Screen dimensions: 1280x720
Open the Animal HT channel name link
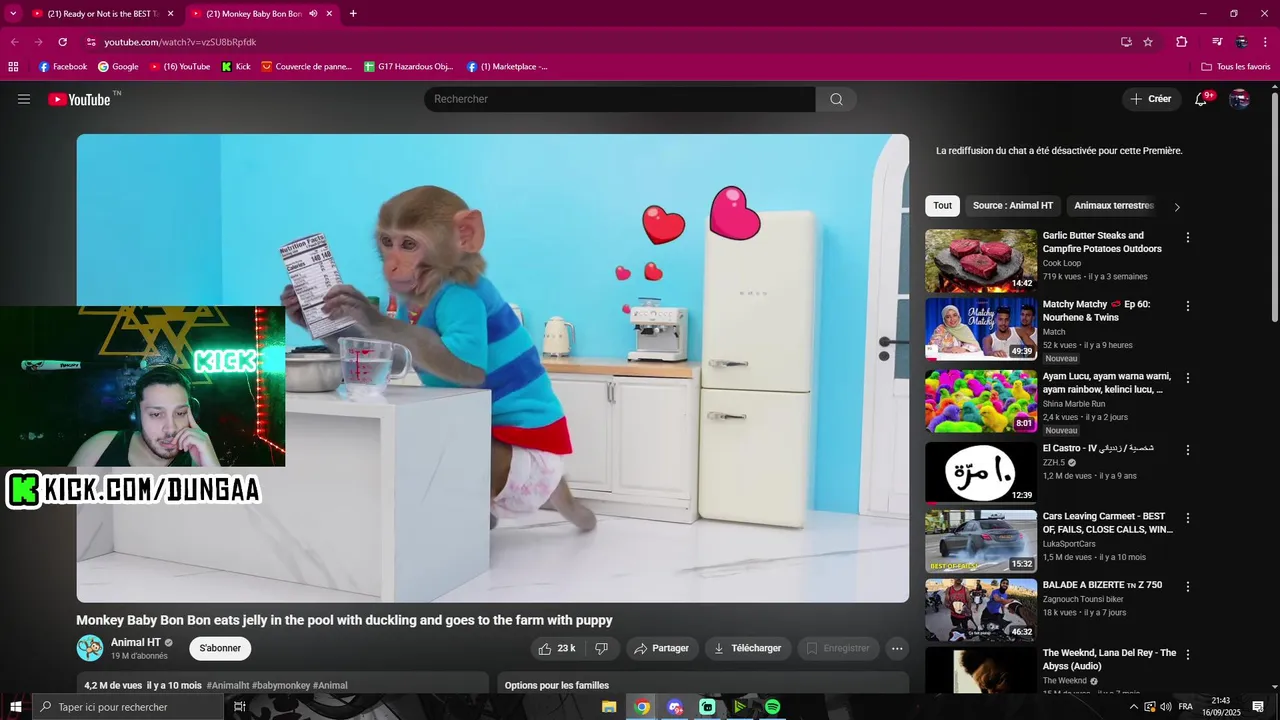[135, 642]
